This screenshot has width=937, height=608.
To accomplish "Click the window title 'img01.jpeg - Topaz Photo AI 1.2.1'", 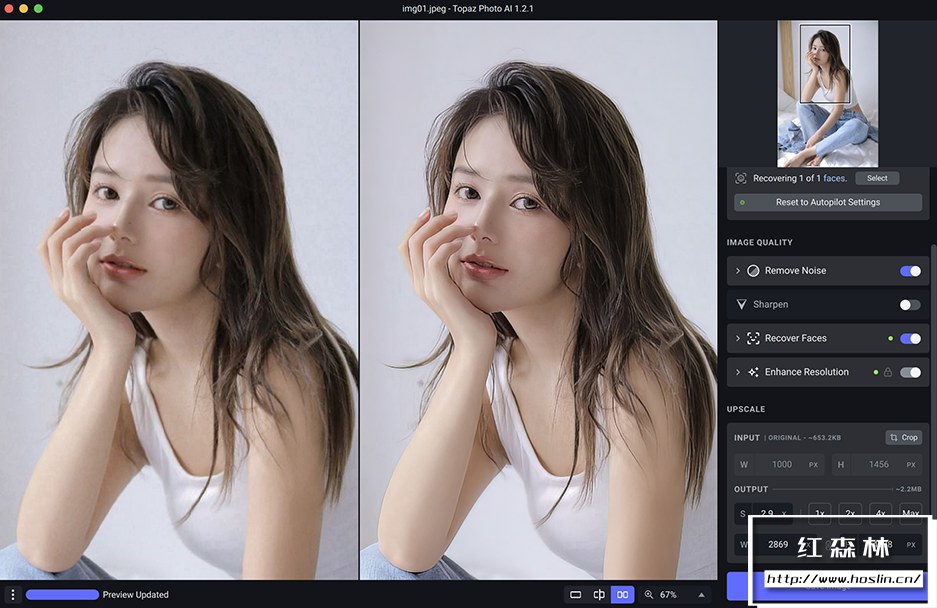I will click(468, 8).
